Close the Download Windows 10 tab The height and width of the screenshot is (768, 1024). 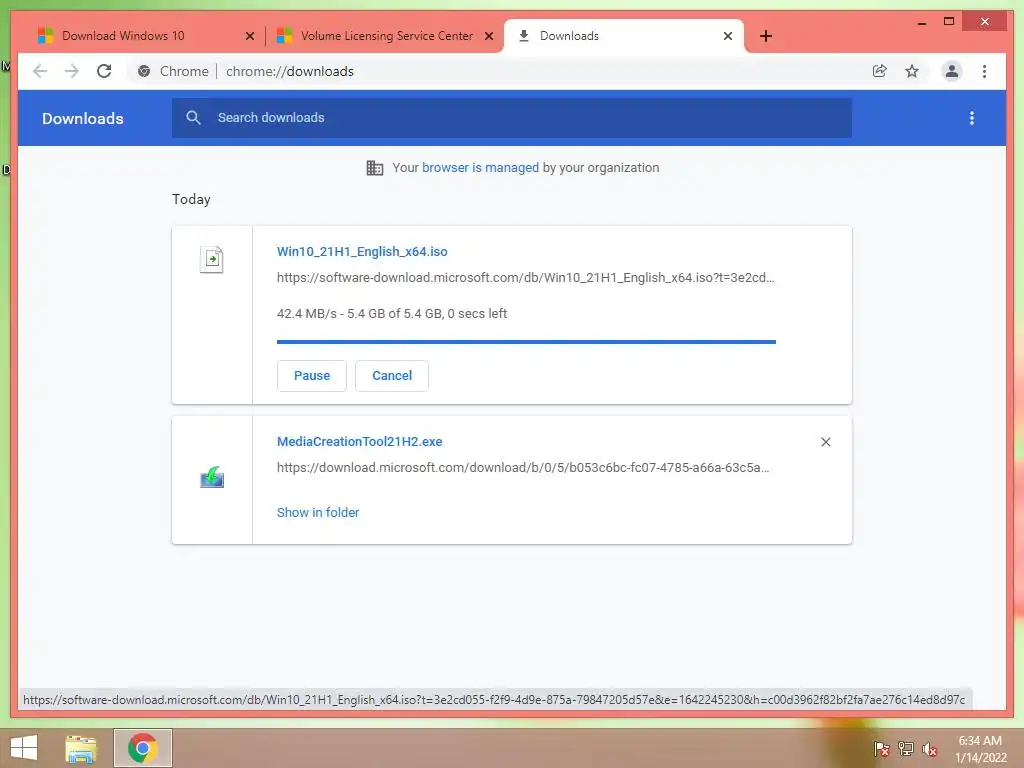249,36
